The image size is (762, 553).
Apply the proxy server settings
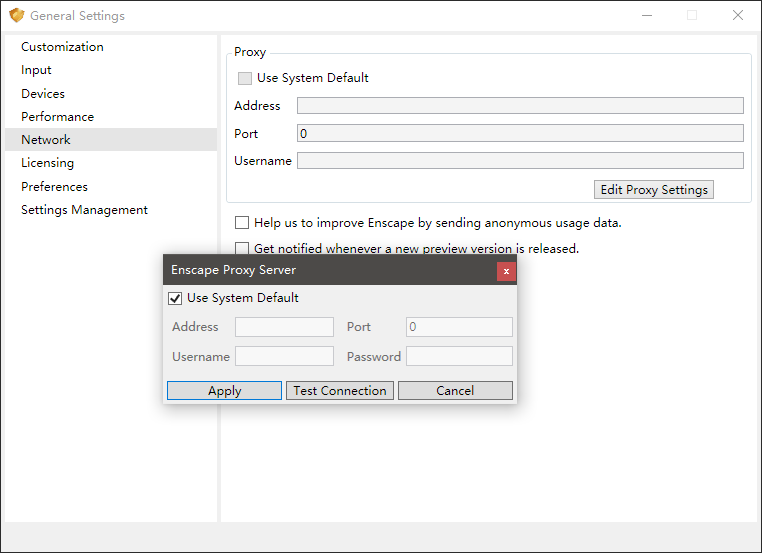pos(224,391)
